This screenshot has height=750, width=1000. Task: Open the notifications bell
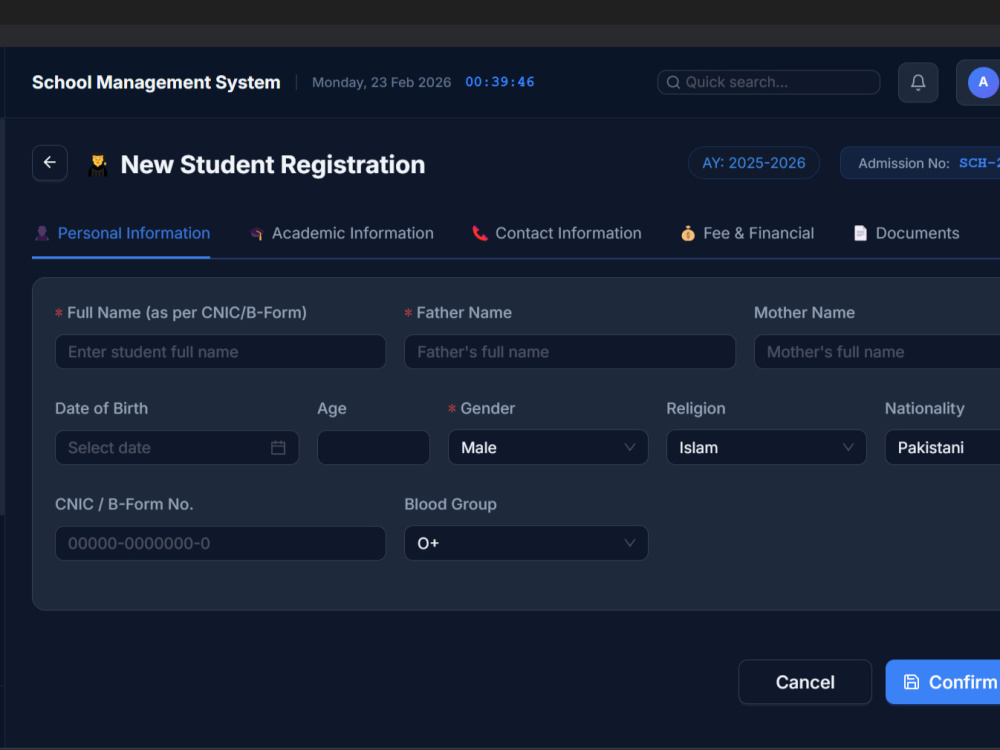pos(918,83)
